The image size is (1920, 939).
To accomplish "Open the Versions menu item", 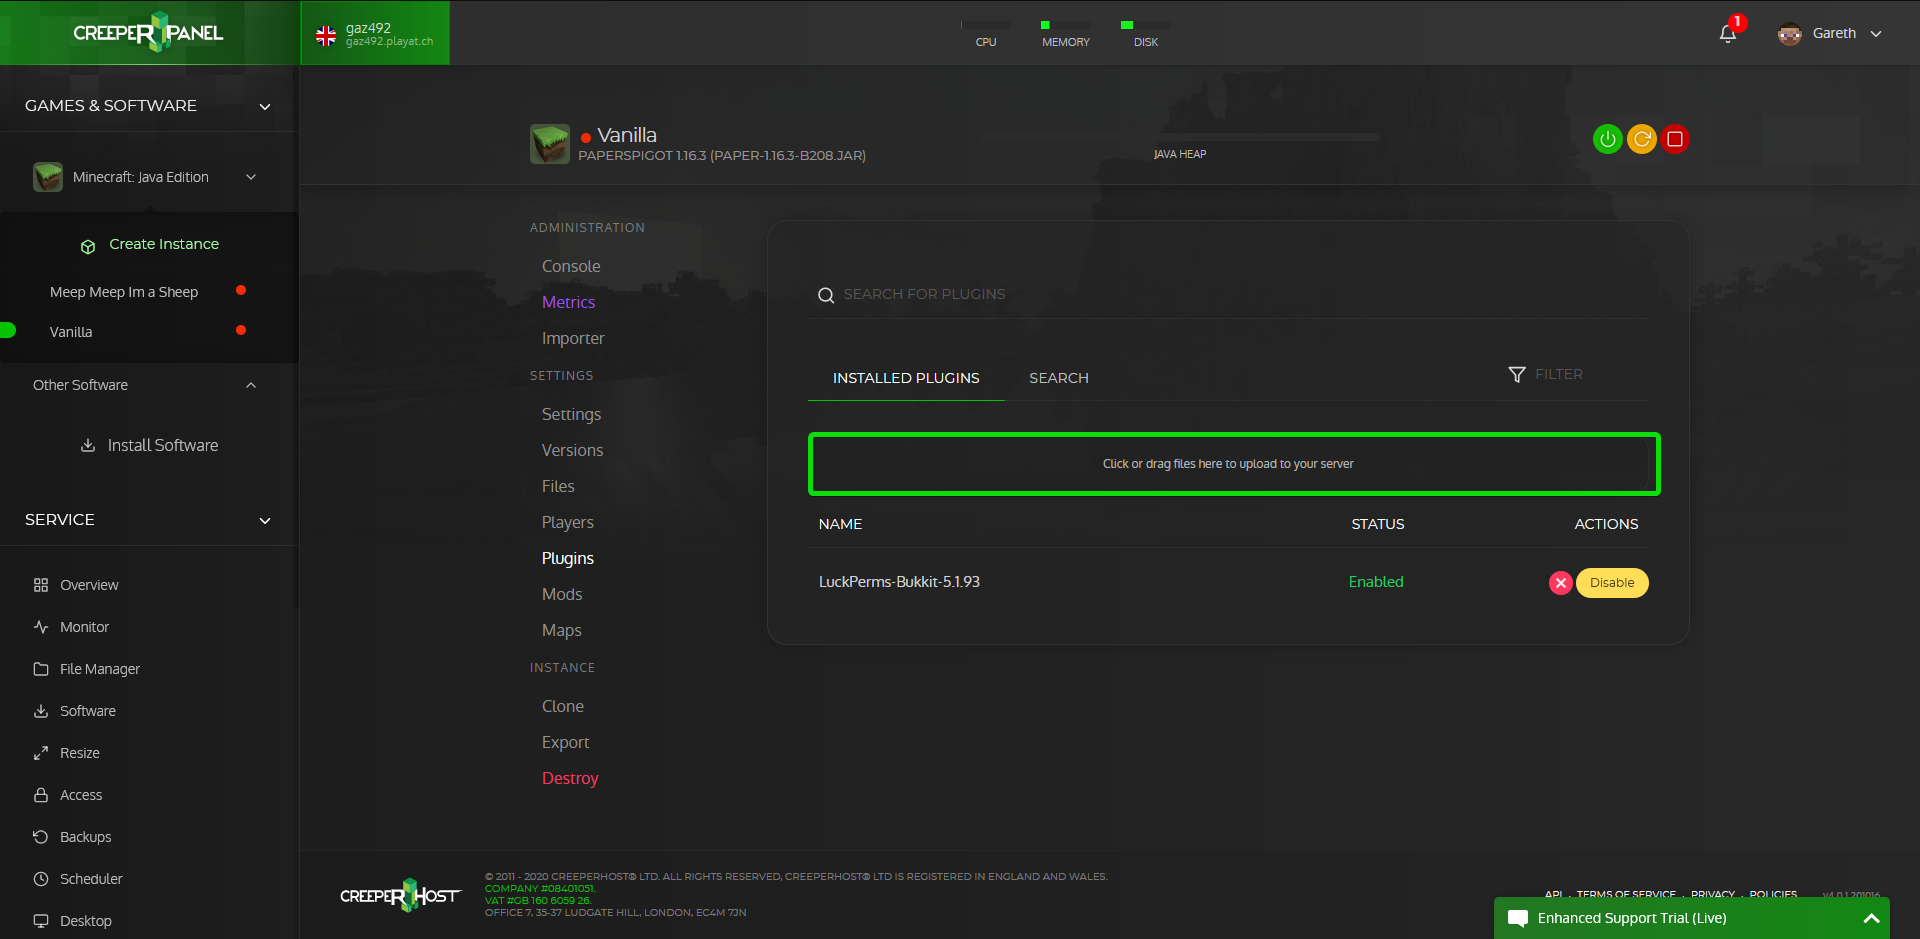I will pyautogui.click(x=572, y=450).
